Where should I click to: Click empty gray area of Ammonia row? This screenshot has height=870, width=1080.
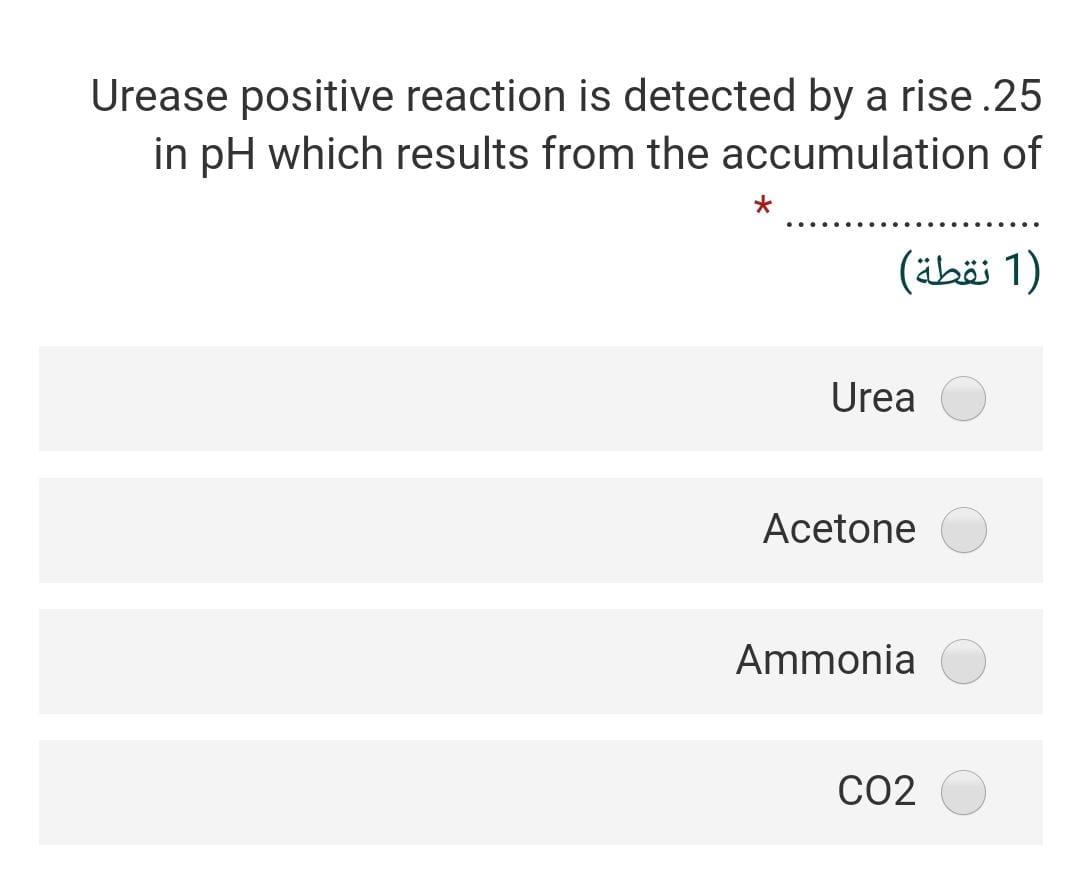coord(400,661)
